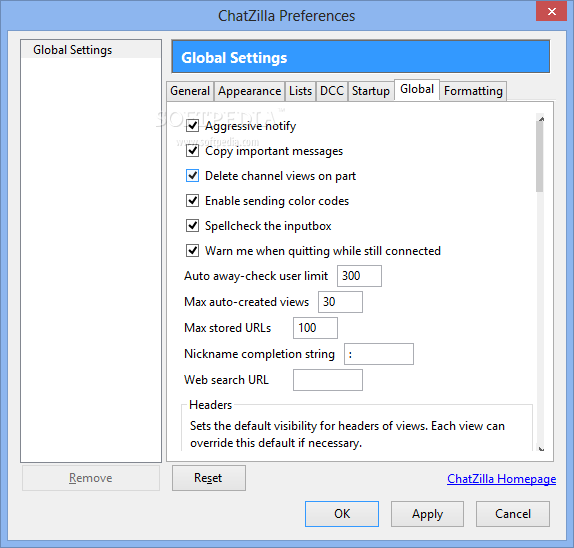
Task: Click the scrollbar up arrow
Action: click(541, 119)
